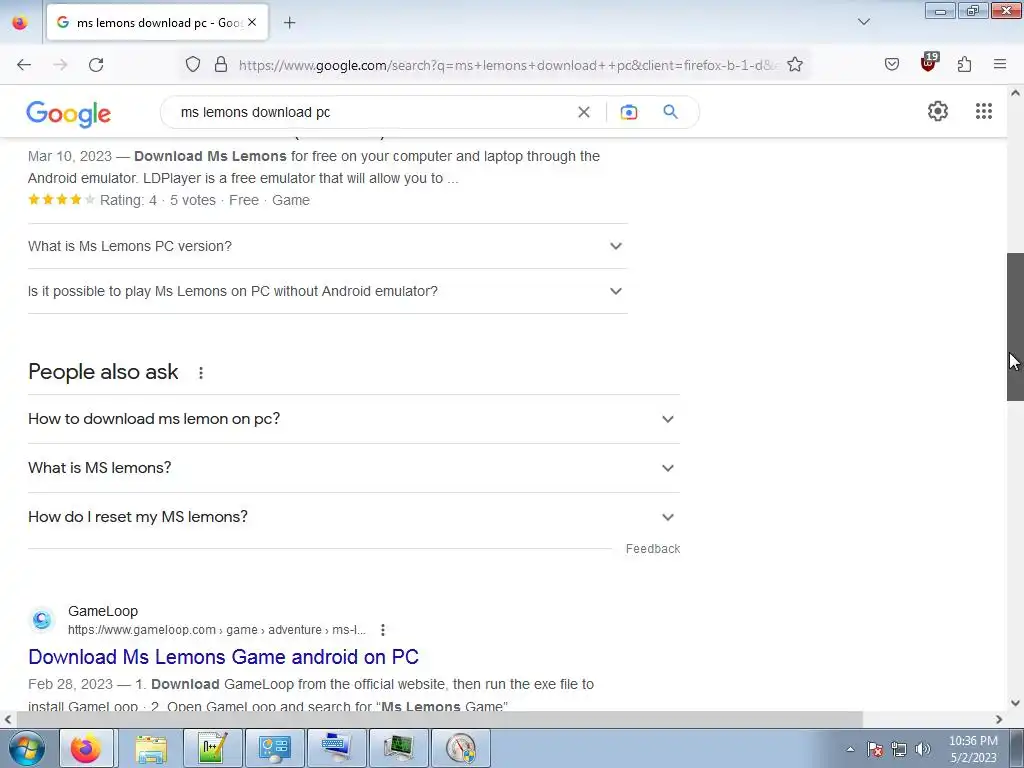The image size is (1024, 768).
Task: Open Windows Explorer from the taskbar
Action: (x=151, y=748)
